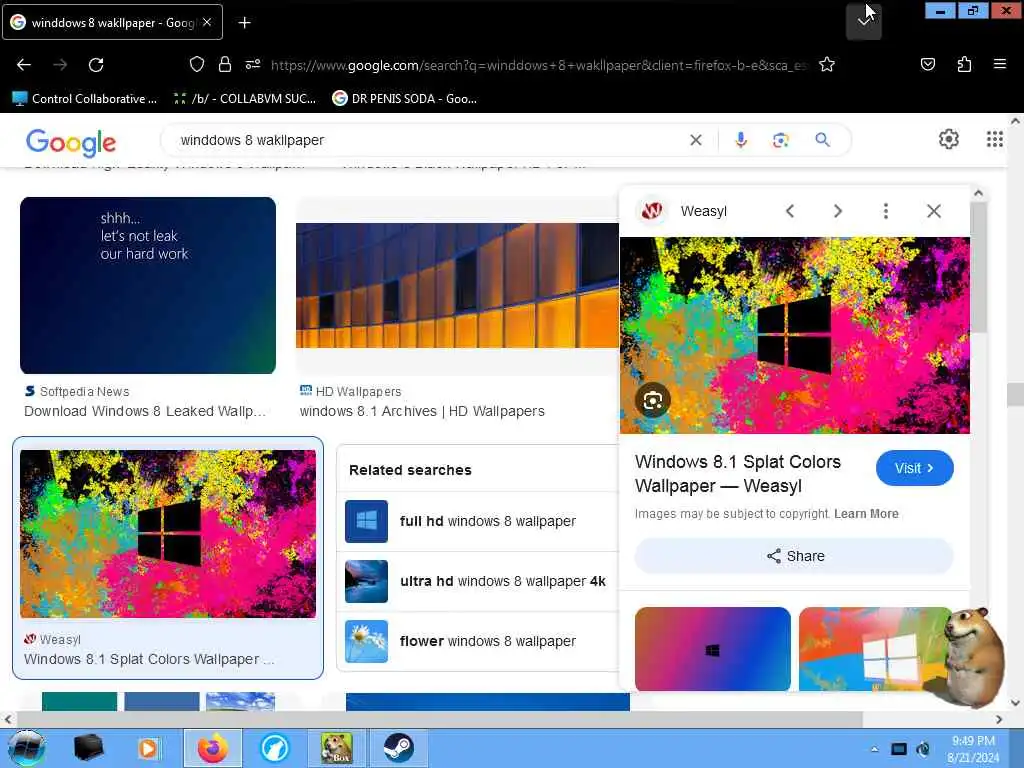The image size is (1024, 768).
Task: Open the shhh let's not leak wallpaper thumbnail
Action: [x=148, y=285]
